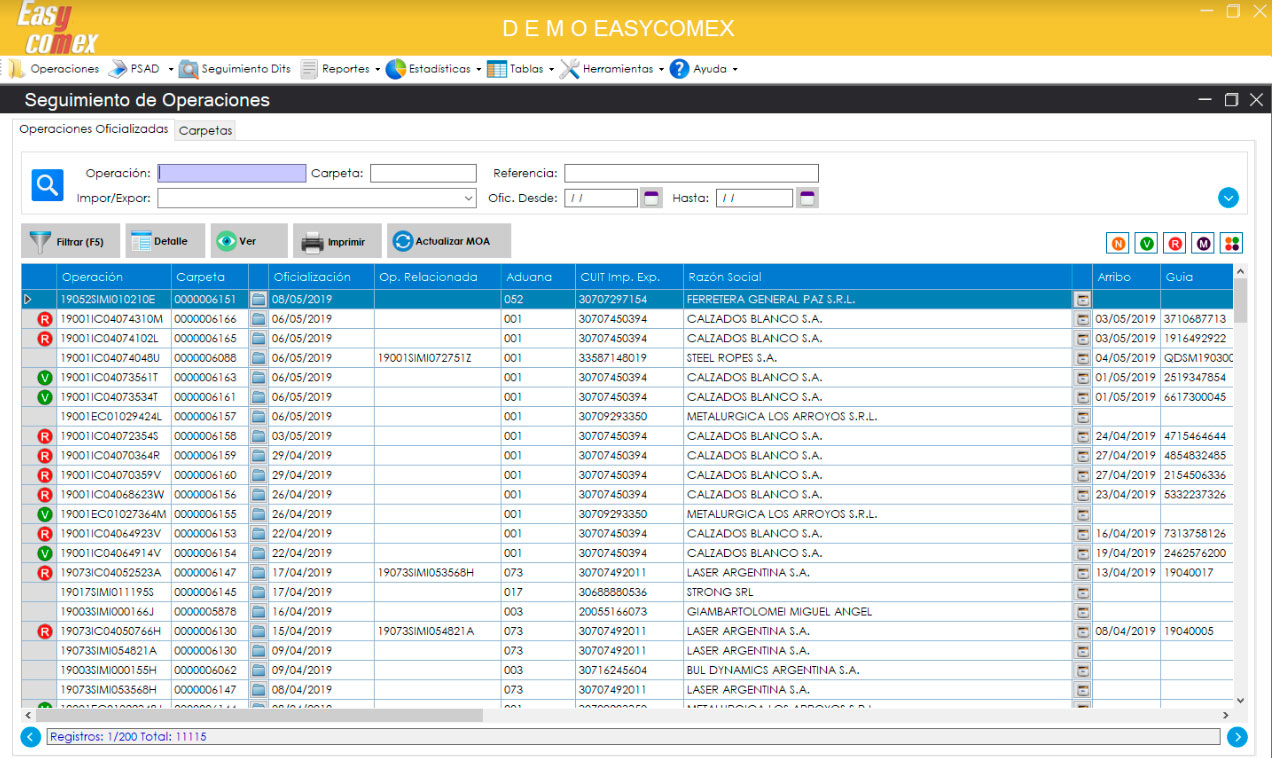1272x758 pixels.
Task: Click green V status icon for 19001EC01027364M
Action: pyautogui.click(x=44, y=514)
